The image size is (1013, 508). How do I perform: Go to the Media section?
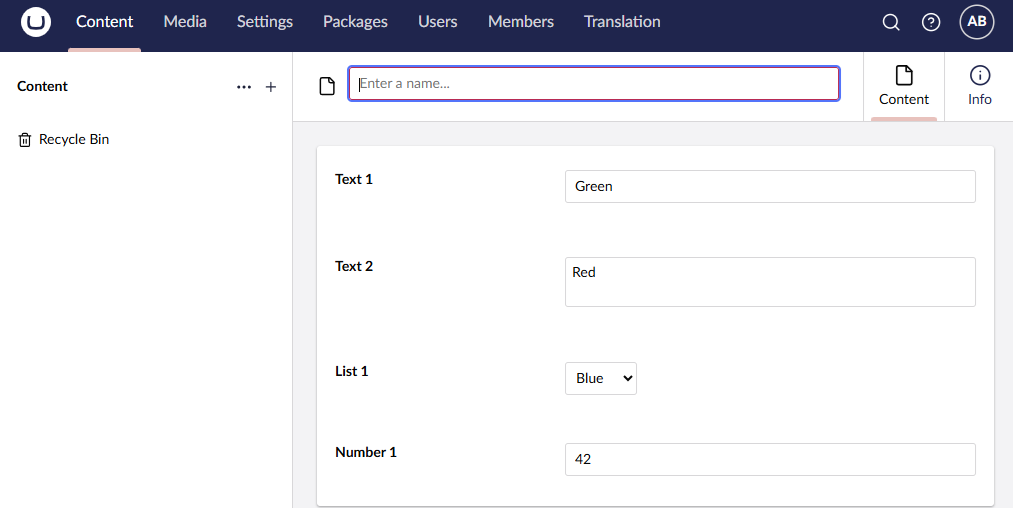pos(185,22)
